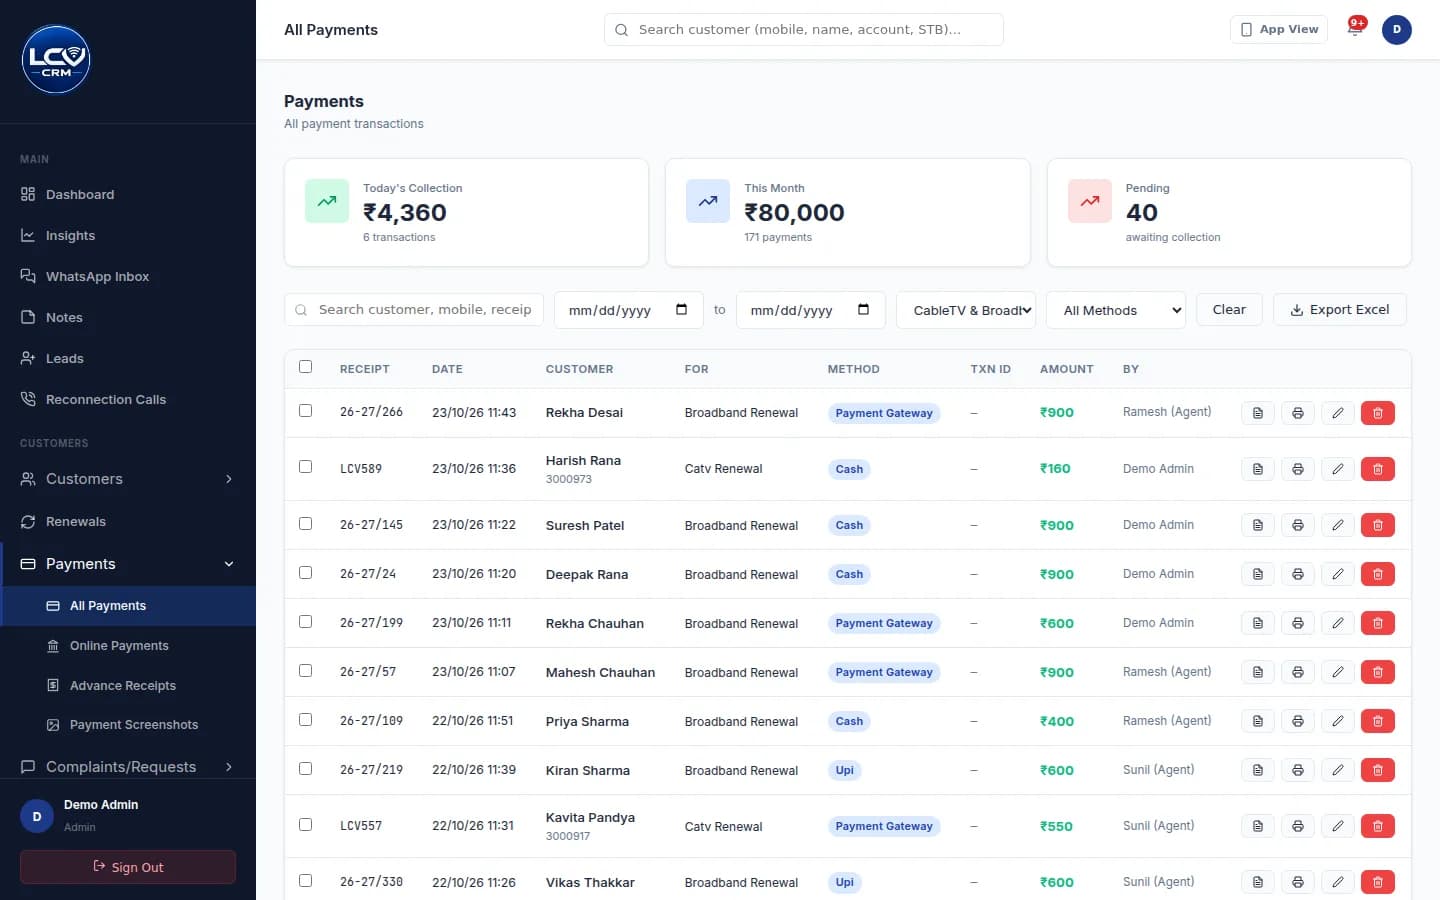Delete the Harish Rana payment

tap(1378, 469)
